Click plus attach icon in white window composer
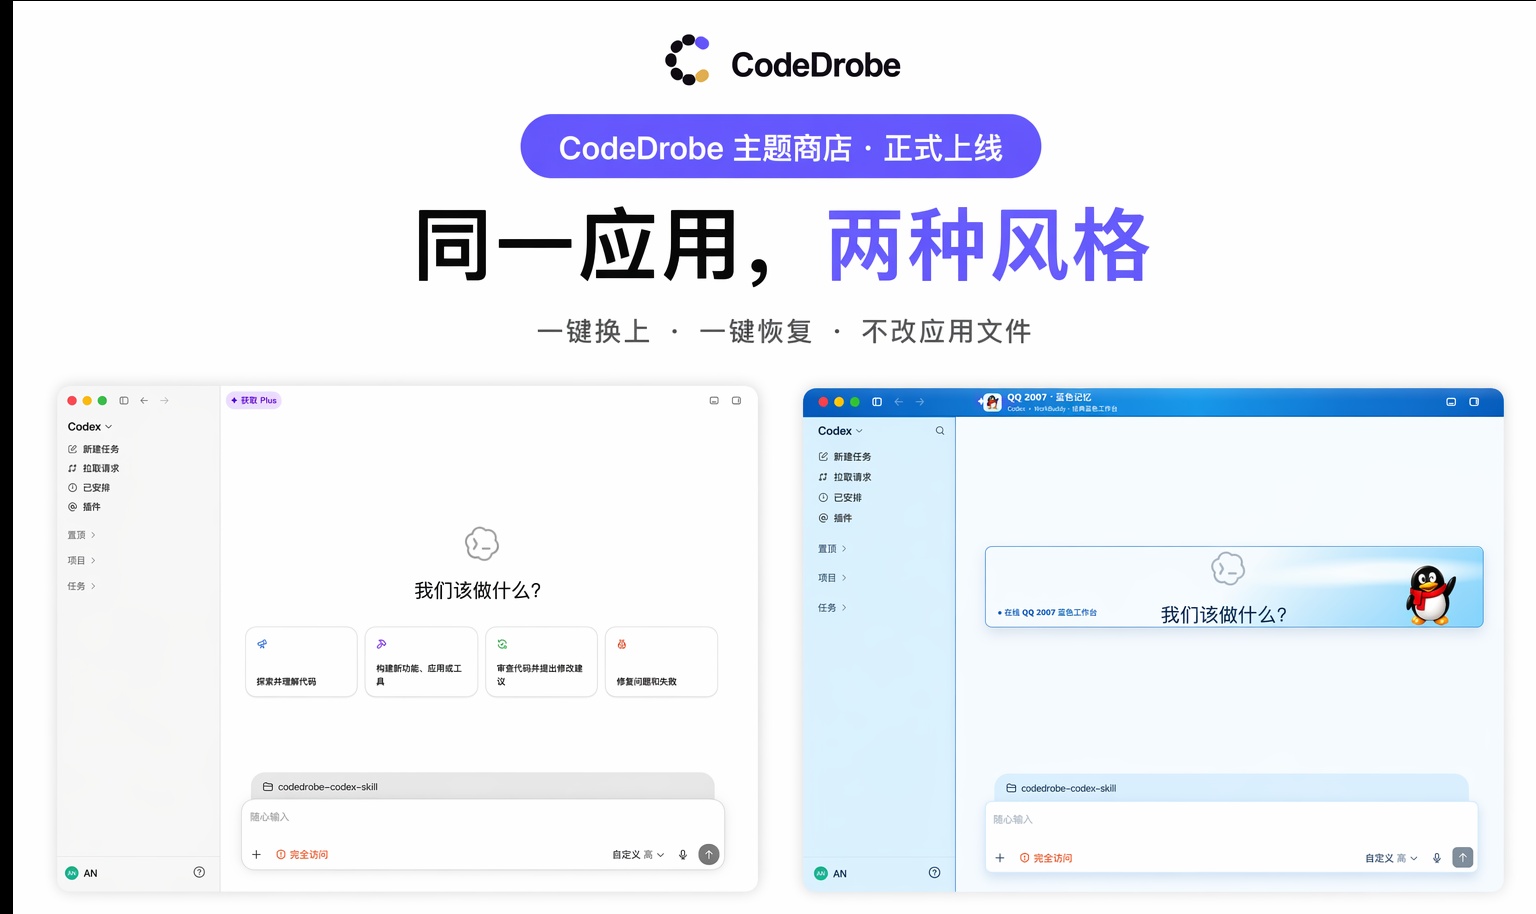The width and height of the screenshot is (1536, 914). [x=256, y=854]
